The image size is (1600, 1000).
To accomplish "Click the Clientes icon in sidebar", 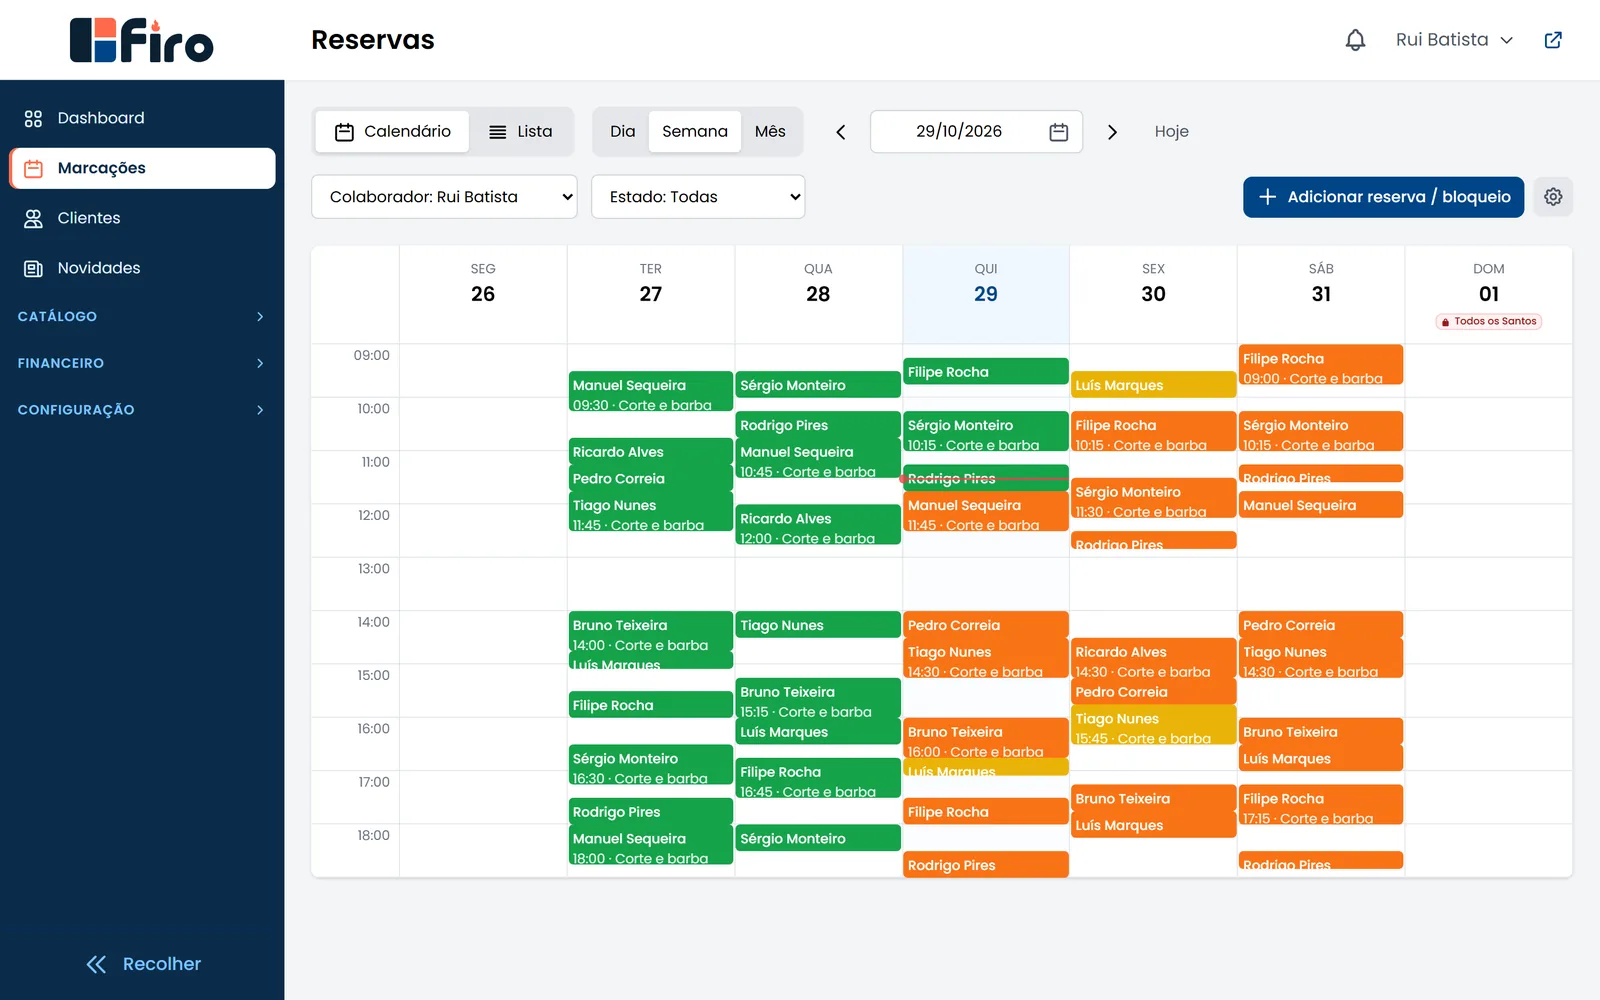I will coord(33,218).
